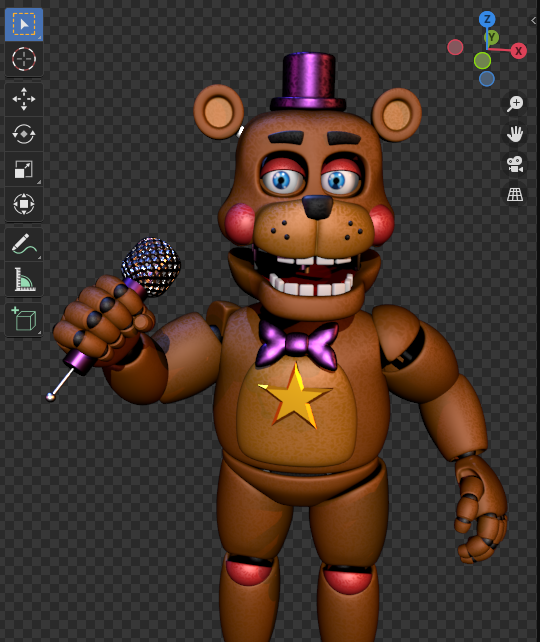This screenshot has width=540, height=642.
Task: Toggle the camera view button
Action: tap(515, 164)
